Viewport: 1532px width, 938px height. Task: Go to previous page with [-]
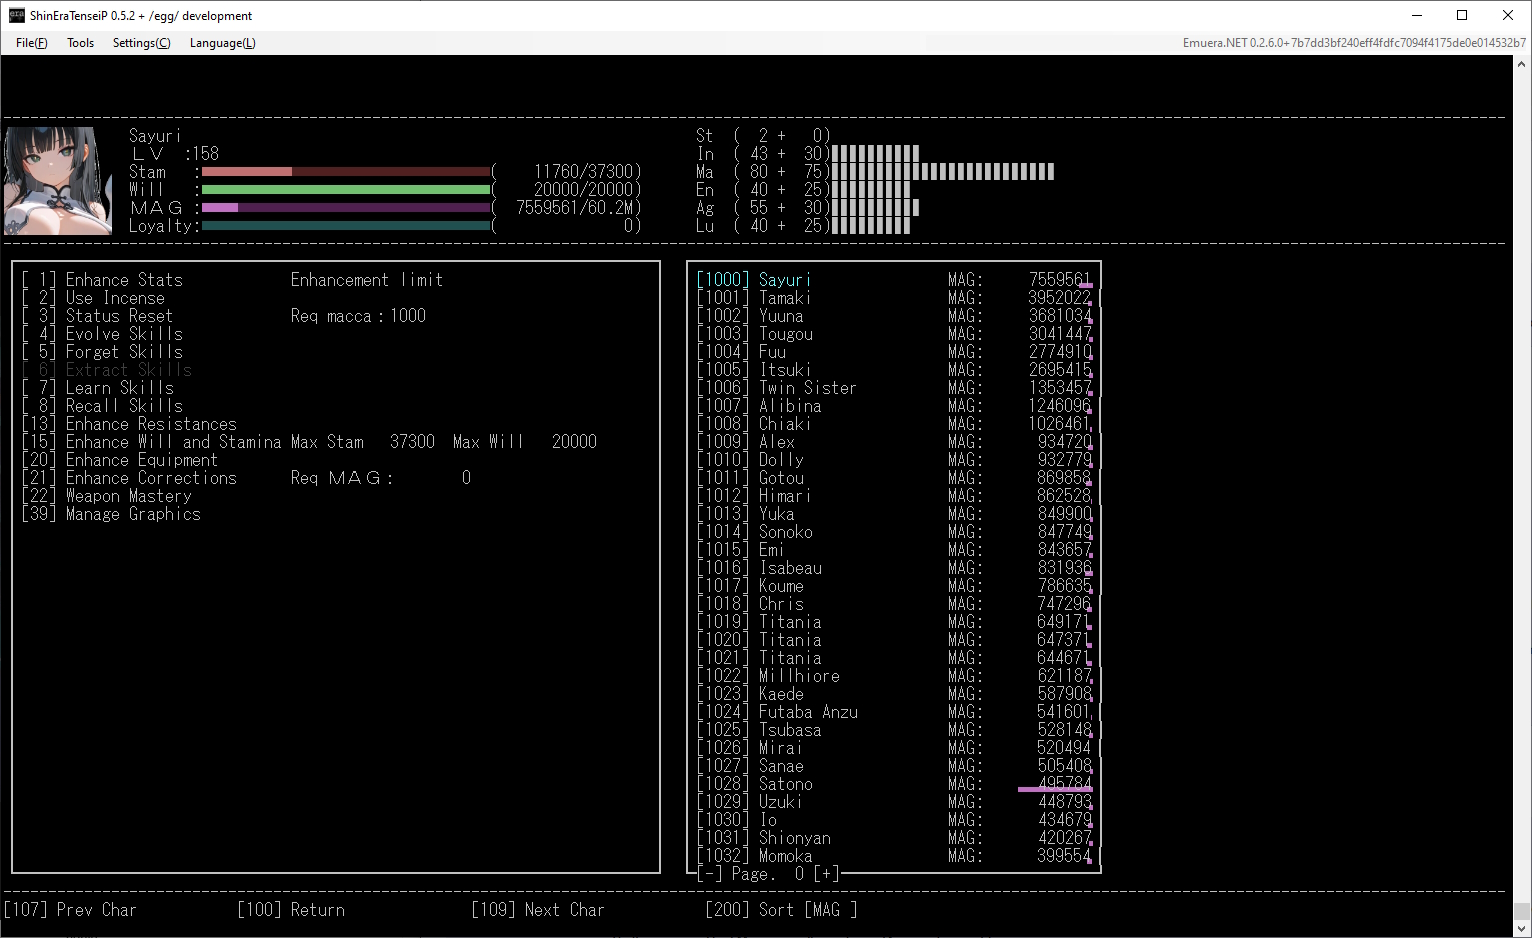[709, 874]
